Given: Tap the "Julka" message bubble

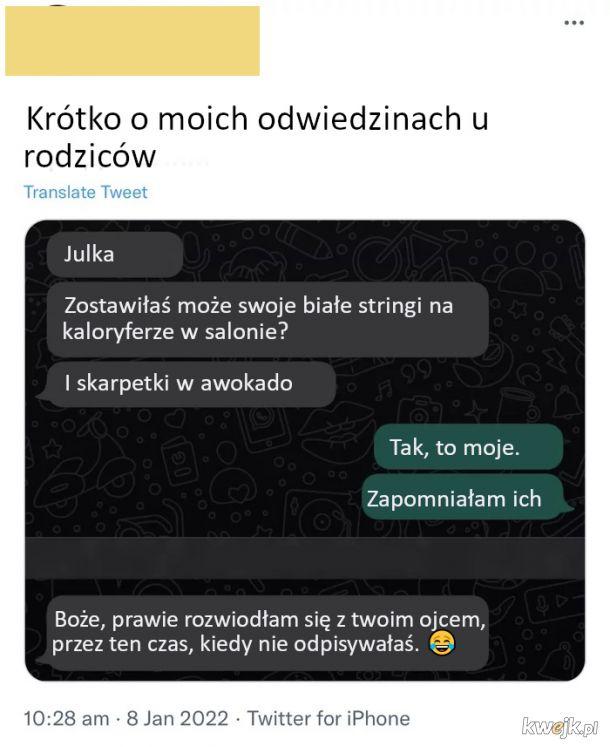Looking at the screenshot, I should (x=115, y=254).
